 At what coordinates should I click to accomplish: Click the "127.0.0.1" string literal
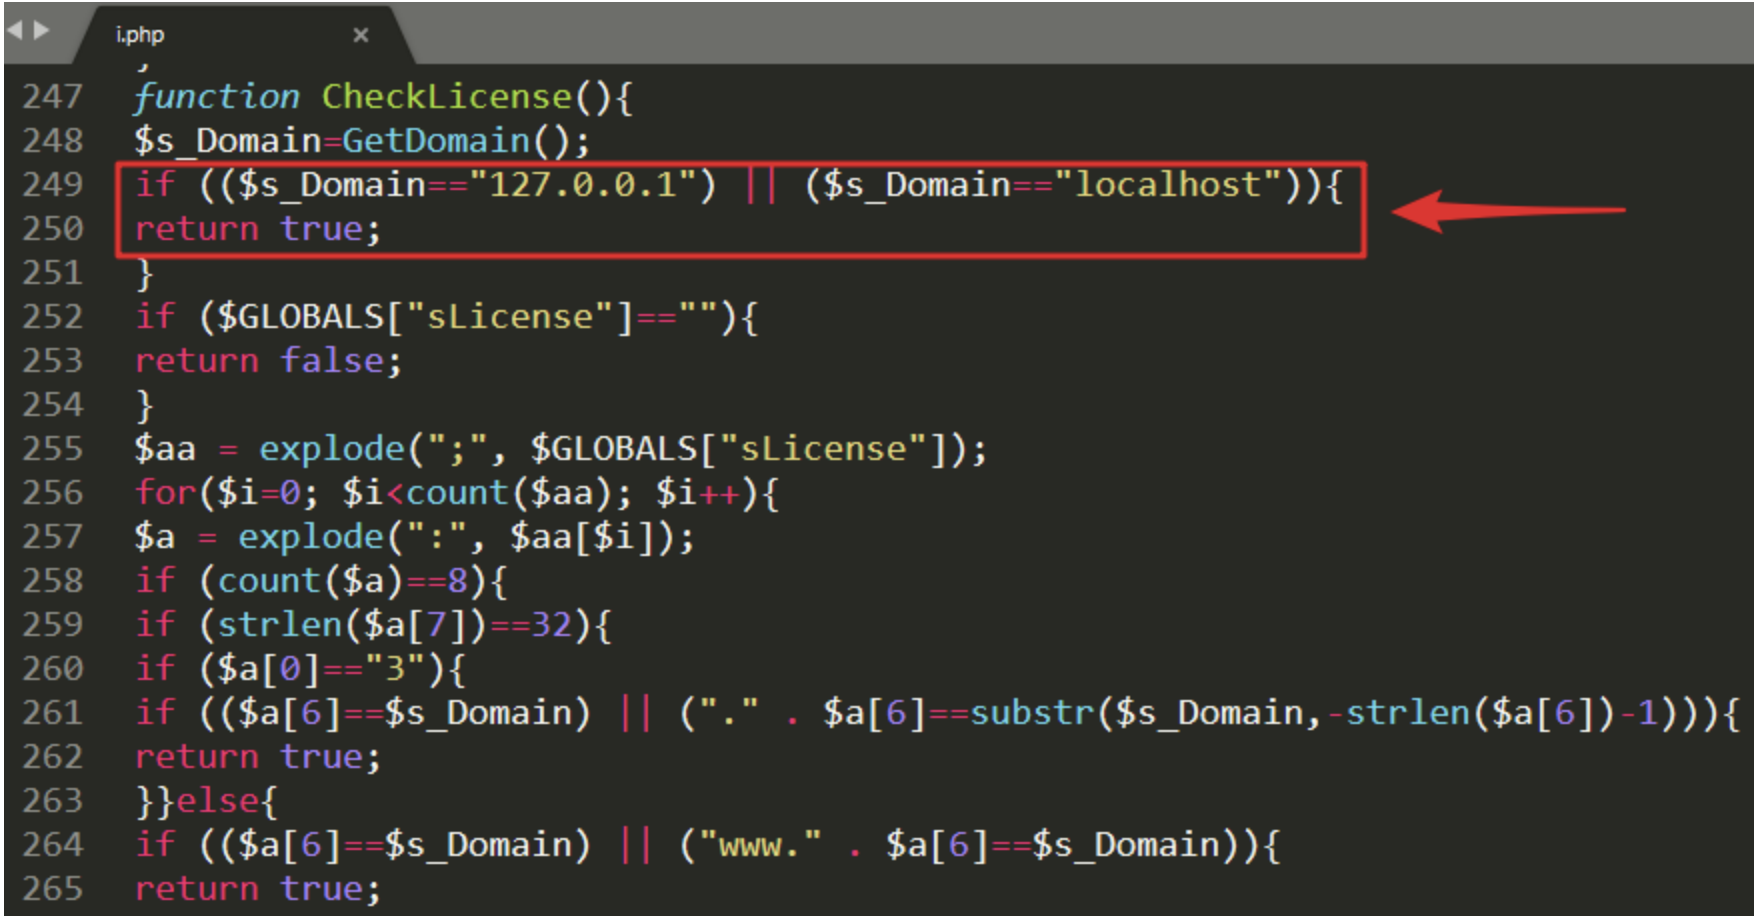tap(582, 185)
